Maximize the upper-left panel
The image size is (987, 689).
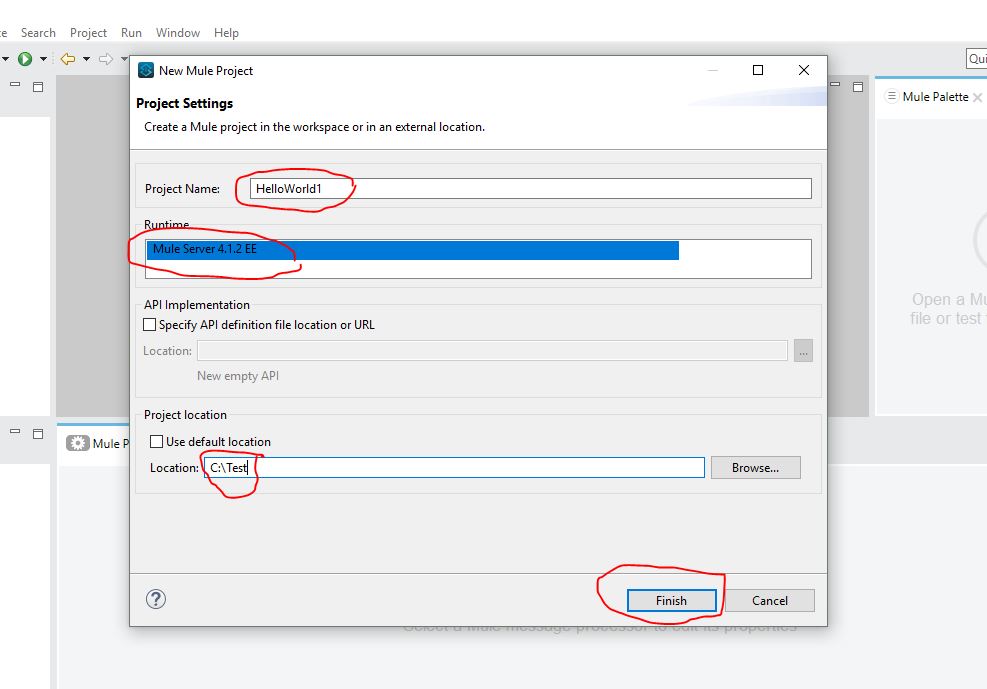38,87
